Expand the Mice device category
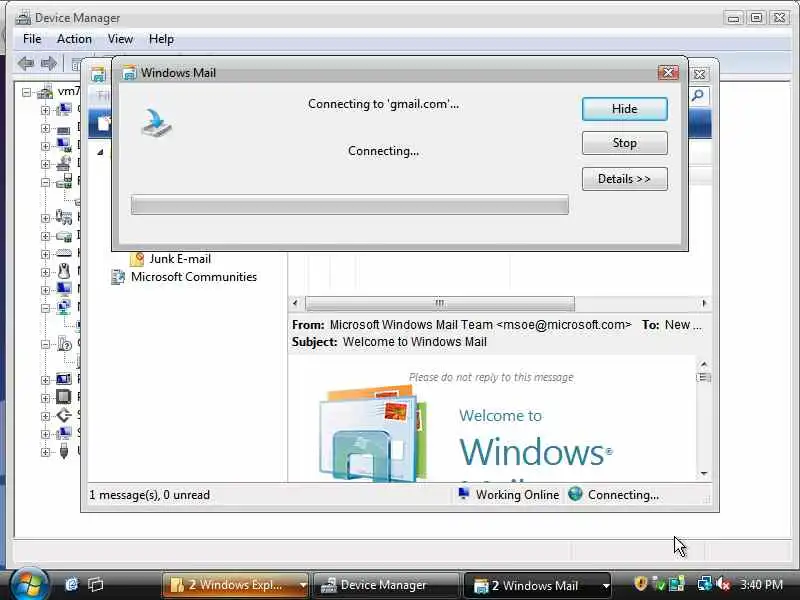800x600 pixels. coord(45,272)
